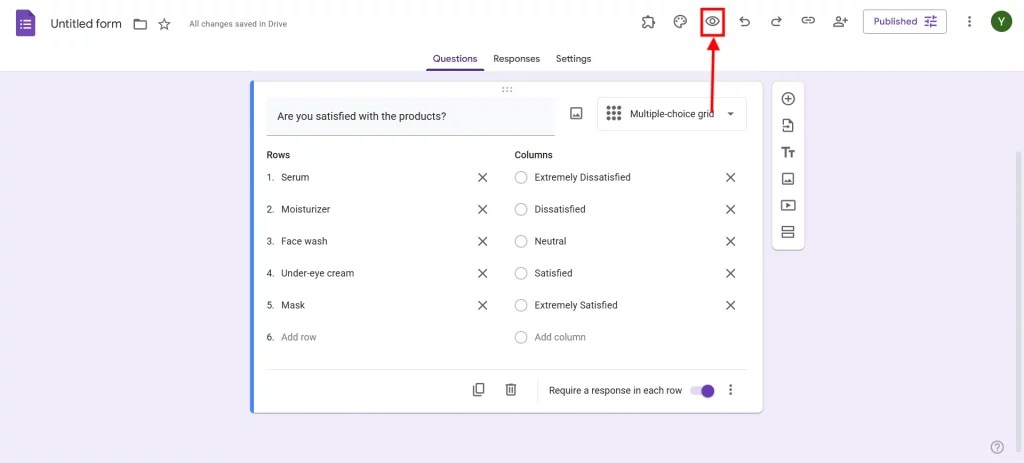This screenshot has height=463, width=1024.
Task: Open the customize theme palette
Action: pos(680,22)
